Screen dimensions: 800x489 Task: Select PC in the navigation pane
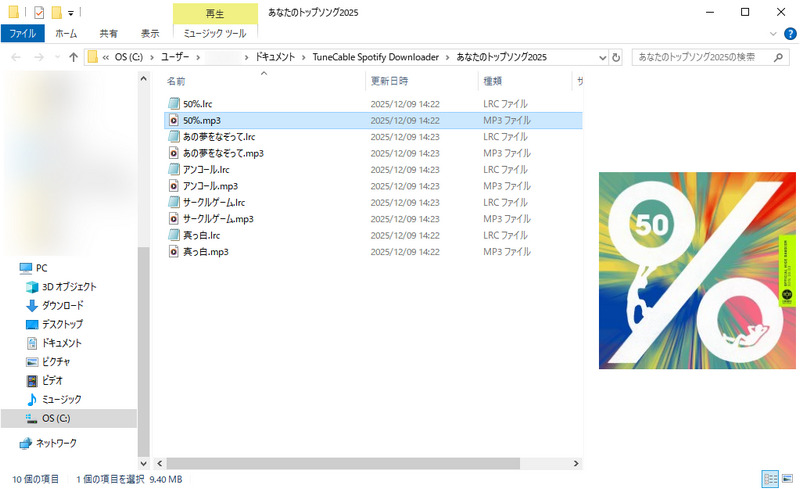tap(34, 268)
